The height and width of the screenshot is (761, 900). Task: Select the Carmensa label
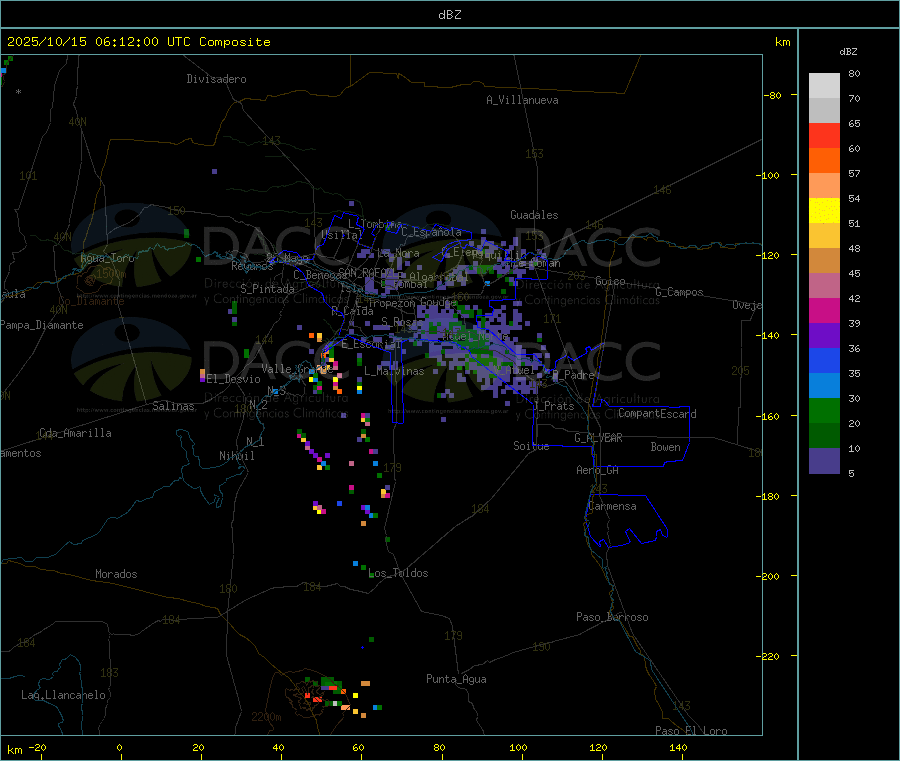[x=612, y=506]
